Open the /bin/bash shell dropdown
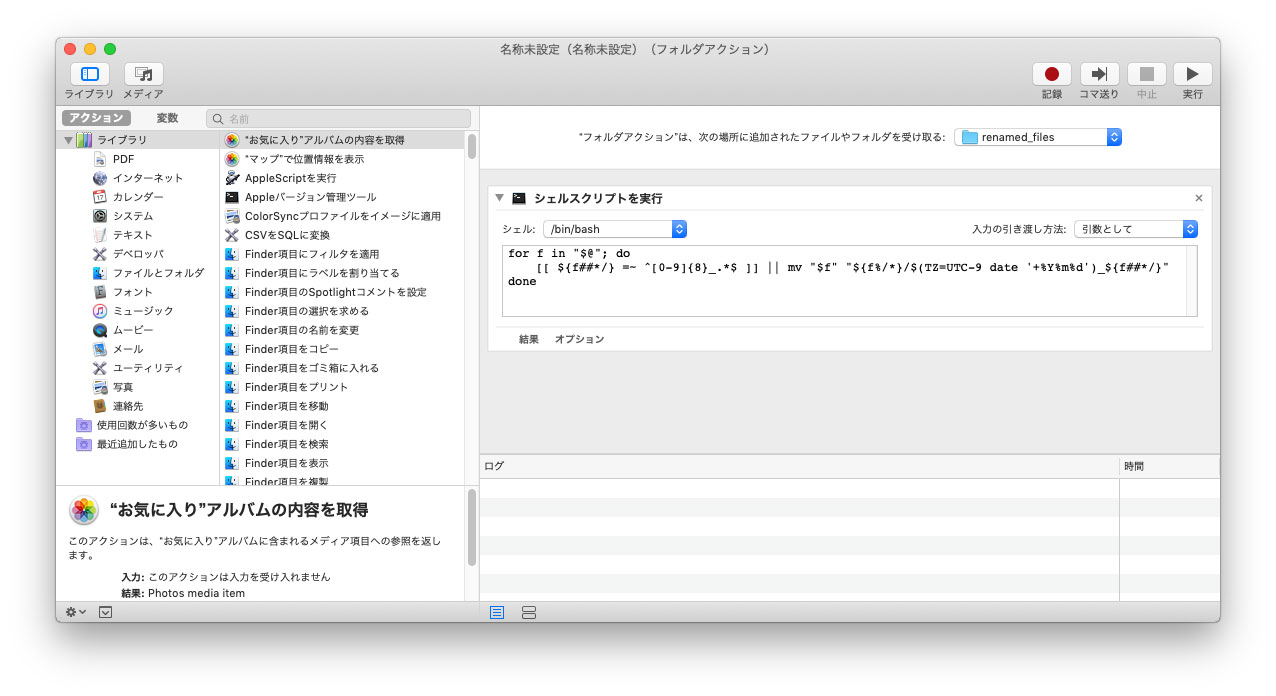 [x=615, y=229]
